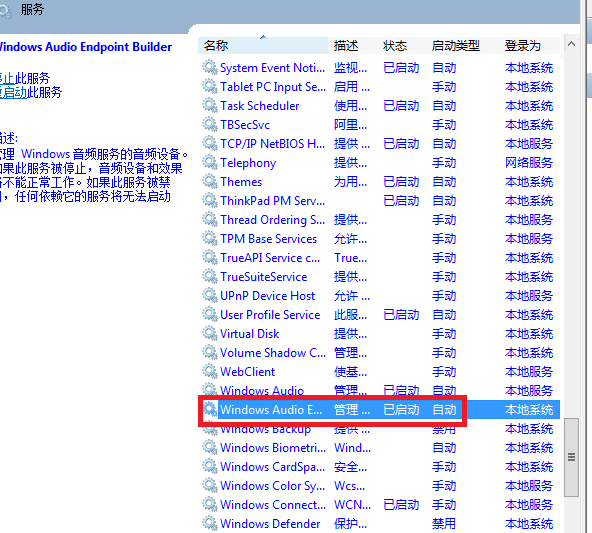Image resolution: width=592 pixels, height=533 pixels.
Task: Sort by the 登录为 column header
Action: click(523, 46)
